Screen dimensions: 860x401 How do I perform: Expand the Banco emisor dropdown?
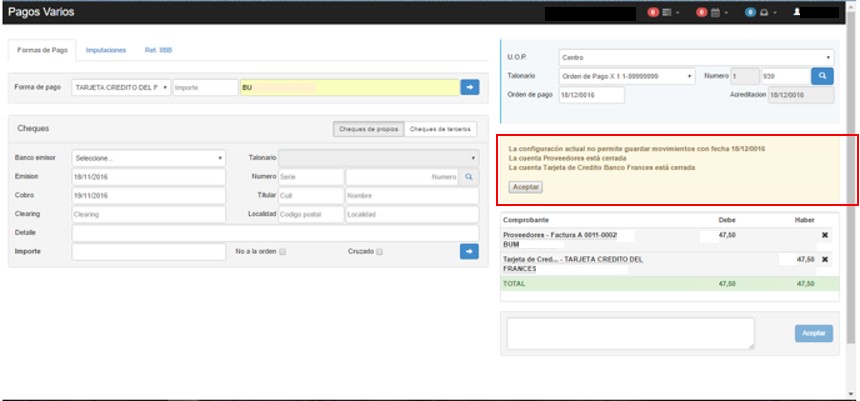(x=148, y=158)
